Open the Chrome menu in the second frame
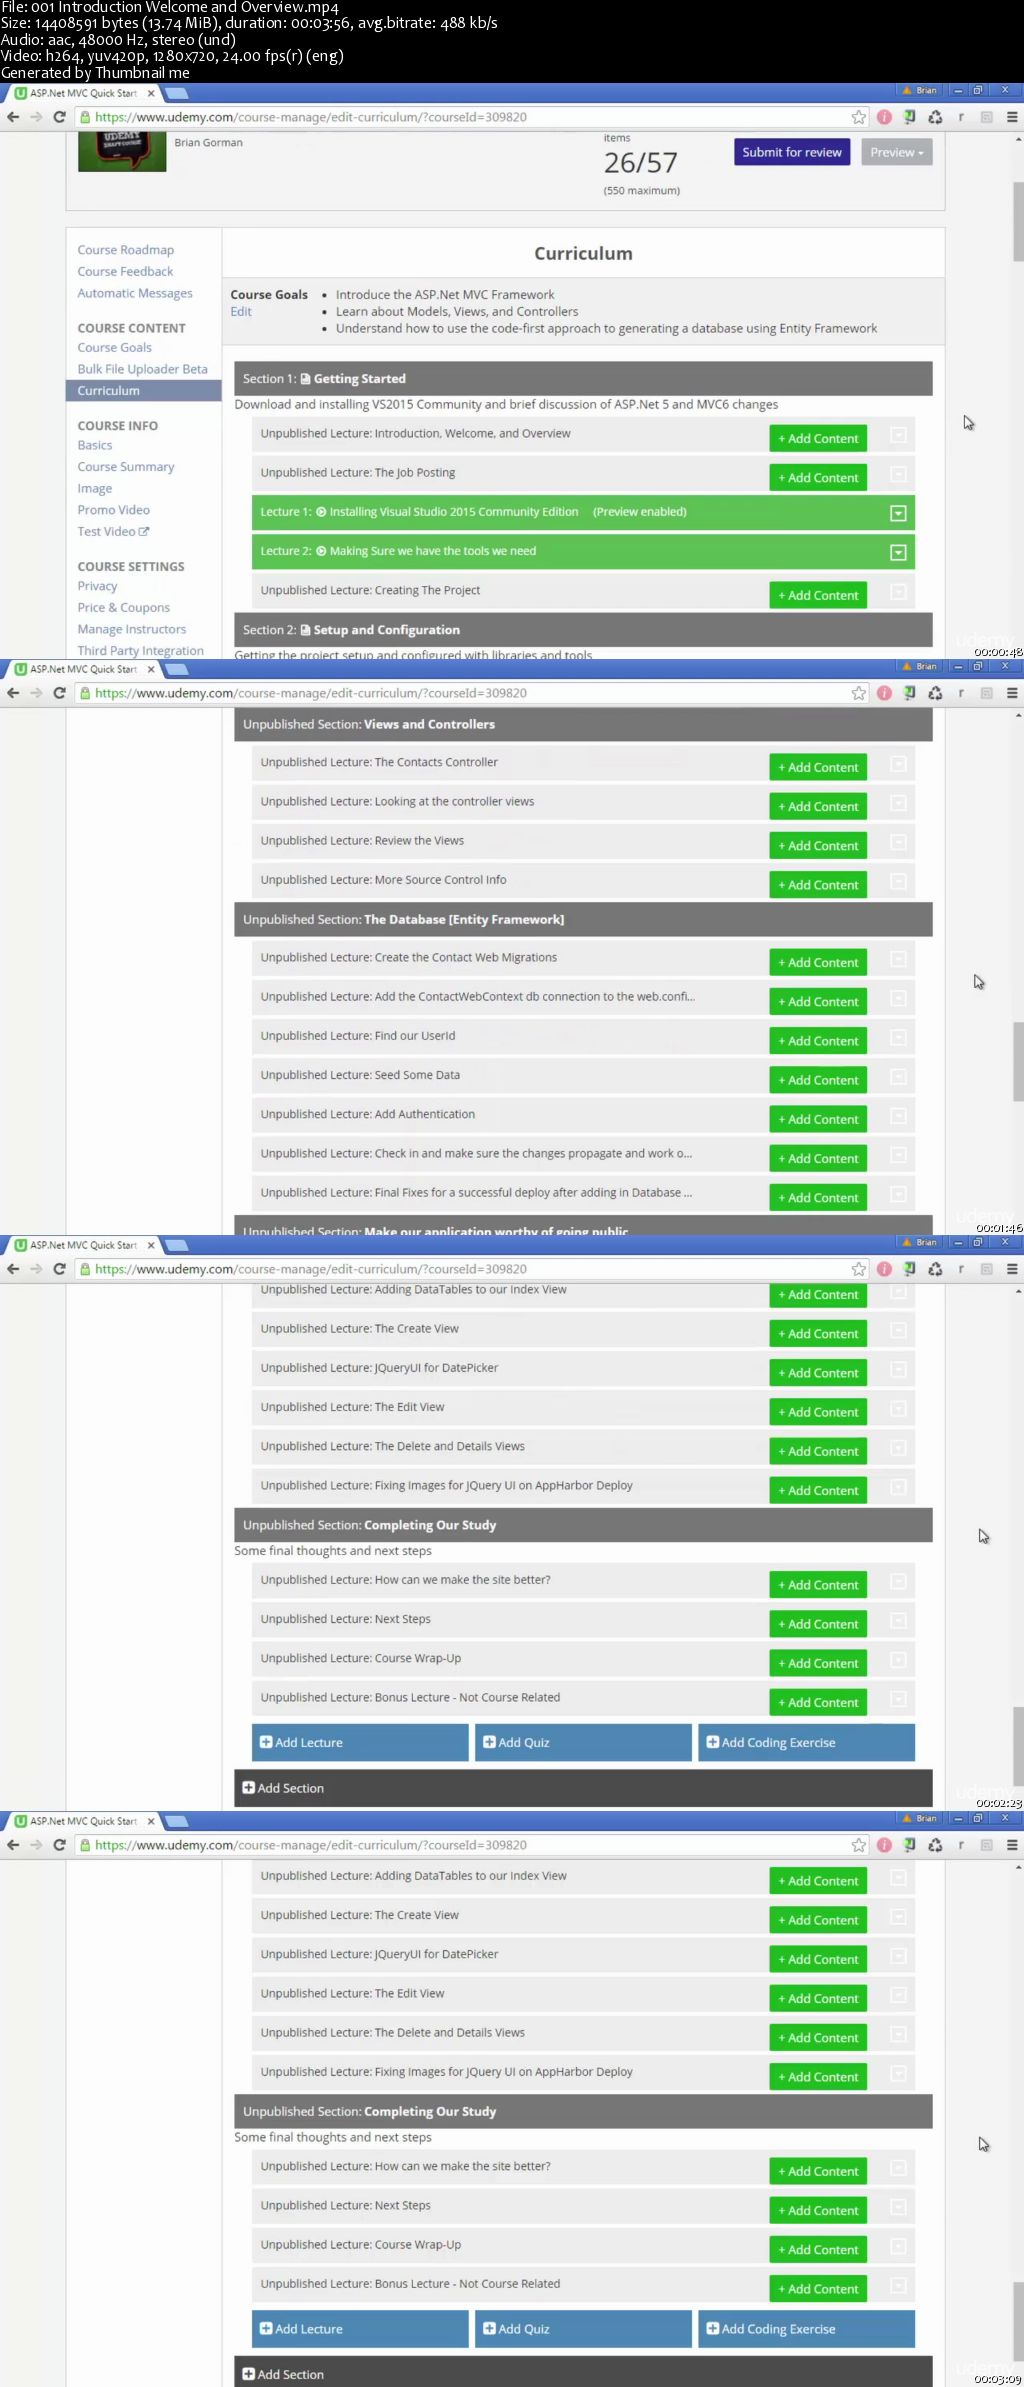Image resolution: width=1024 pixels, height=2387 pixels. click(x=1012, y=693)
